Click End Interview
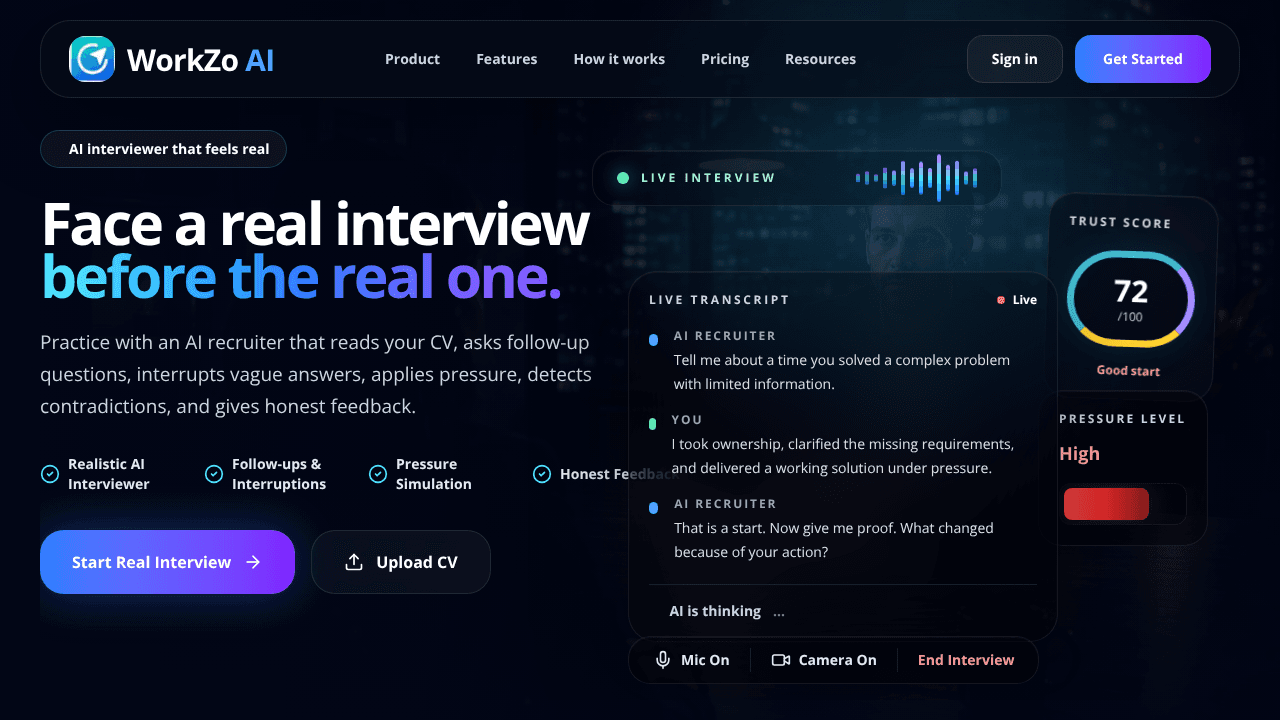The height and width of the screenshot is (720, 1280). tap(966, 660)
